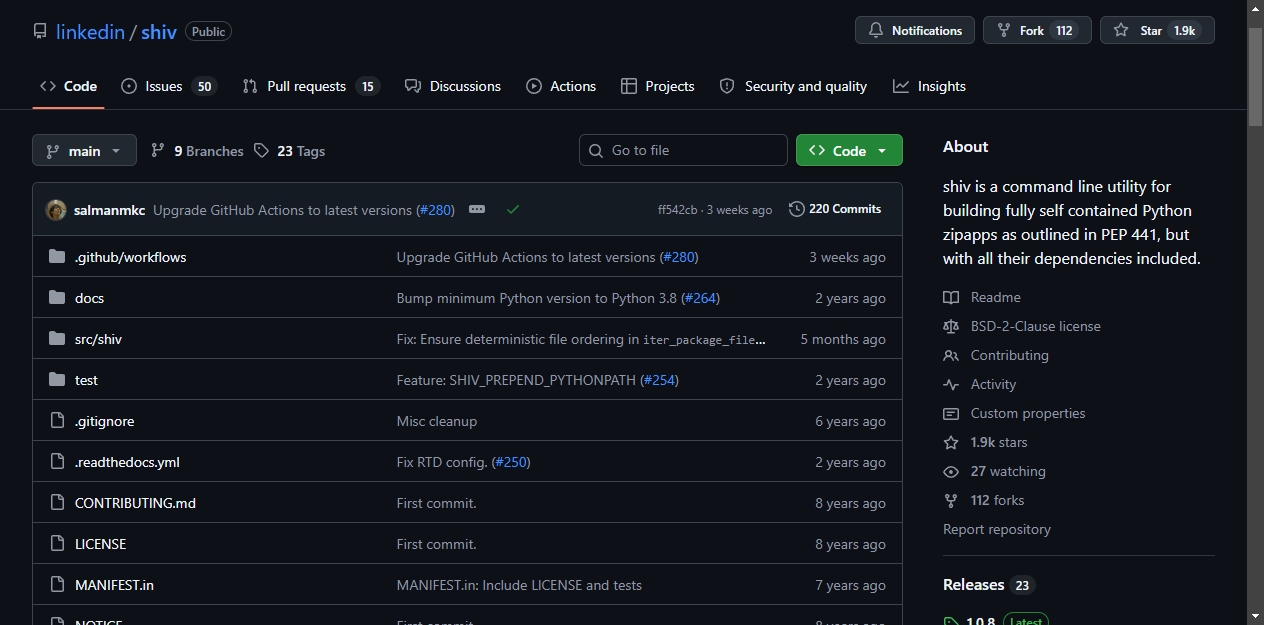
Task: Expand commit message ellipsis button
Action: (x=477, y=209)
